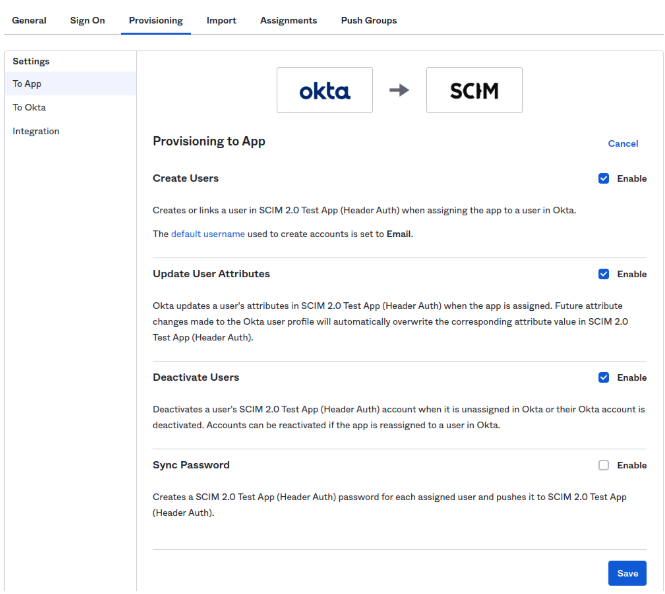This screenshot has width=665, height=594.
Task: Open Integration settings in sidebar
Action: 70,131
